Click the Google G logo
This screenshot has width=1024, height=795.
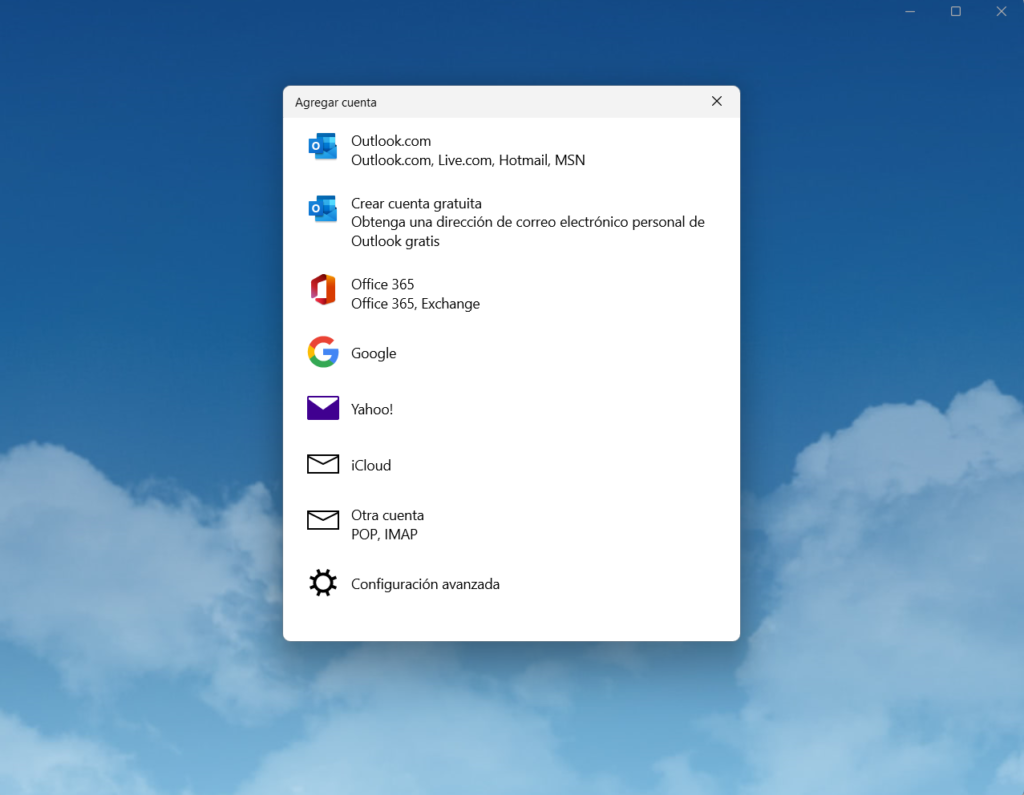point(323,352)
